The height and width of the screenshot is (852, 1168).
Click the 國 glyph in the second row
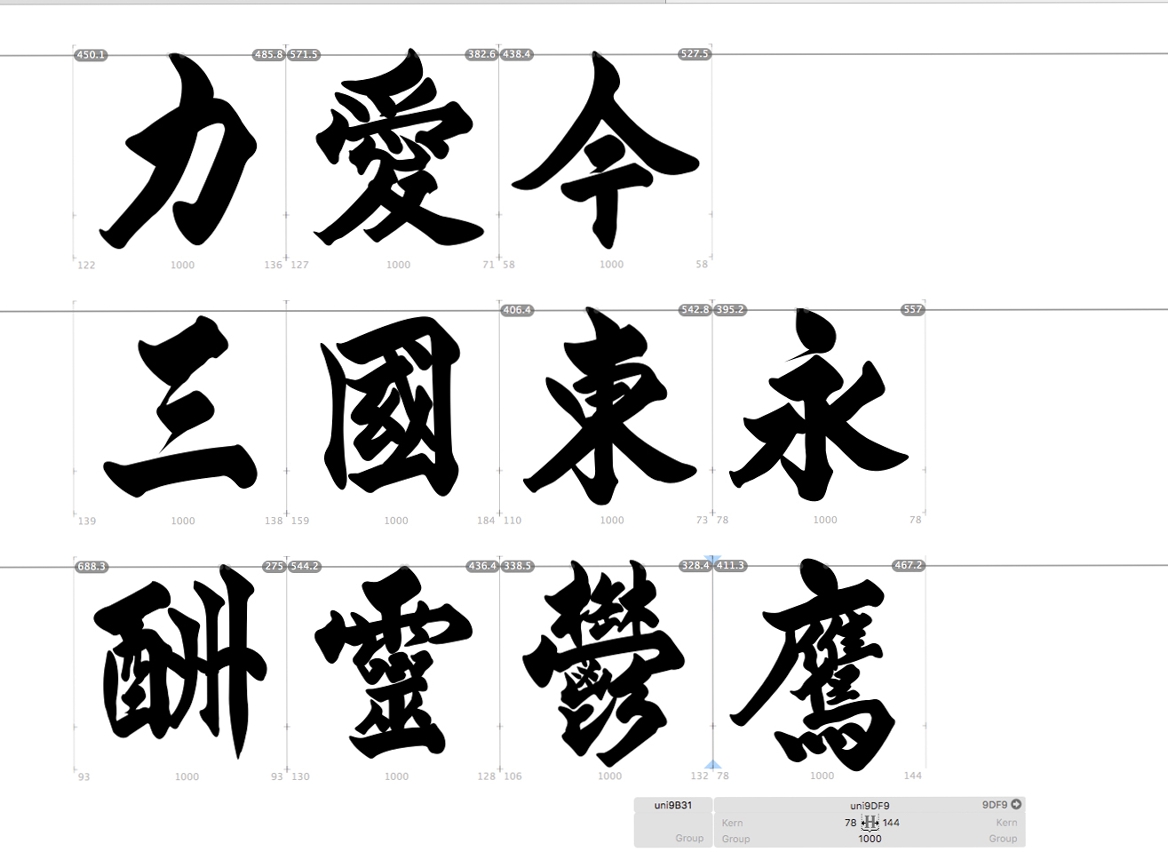393,408
